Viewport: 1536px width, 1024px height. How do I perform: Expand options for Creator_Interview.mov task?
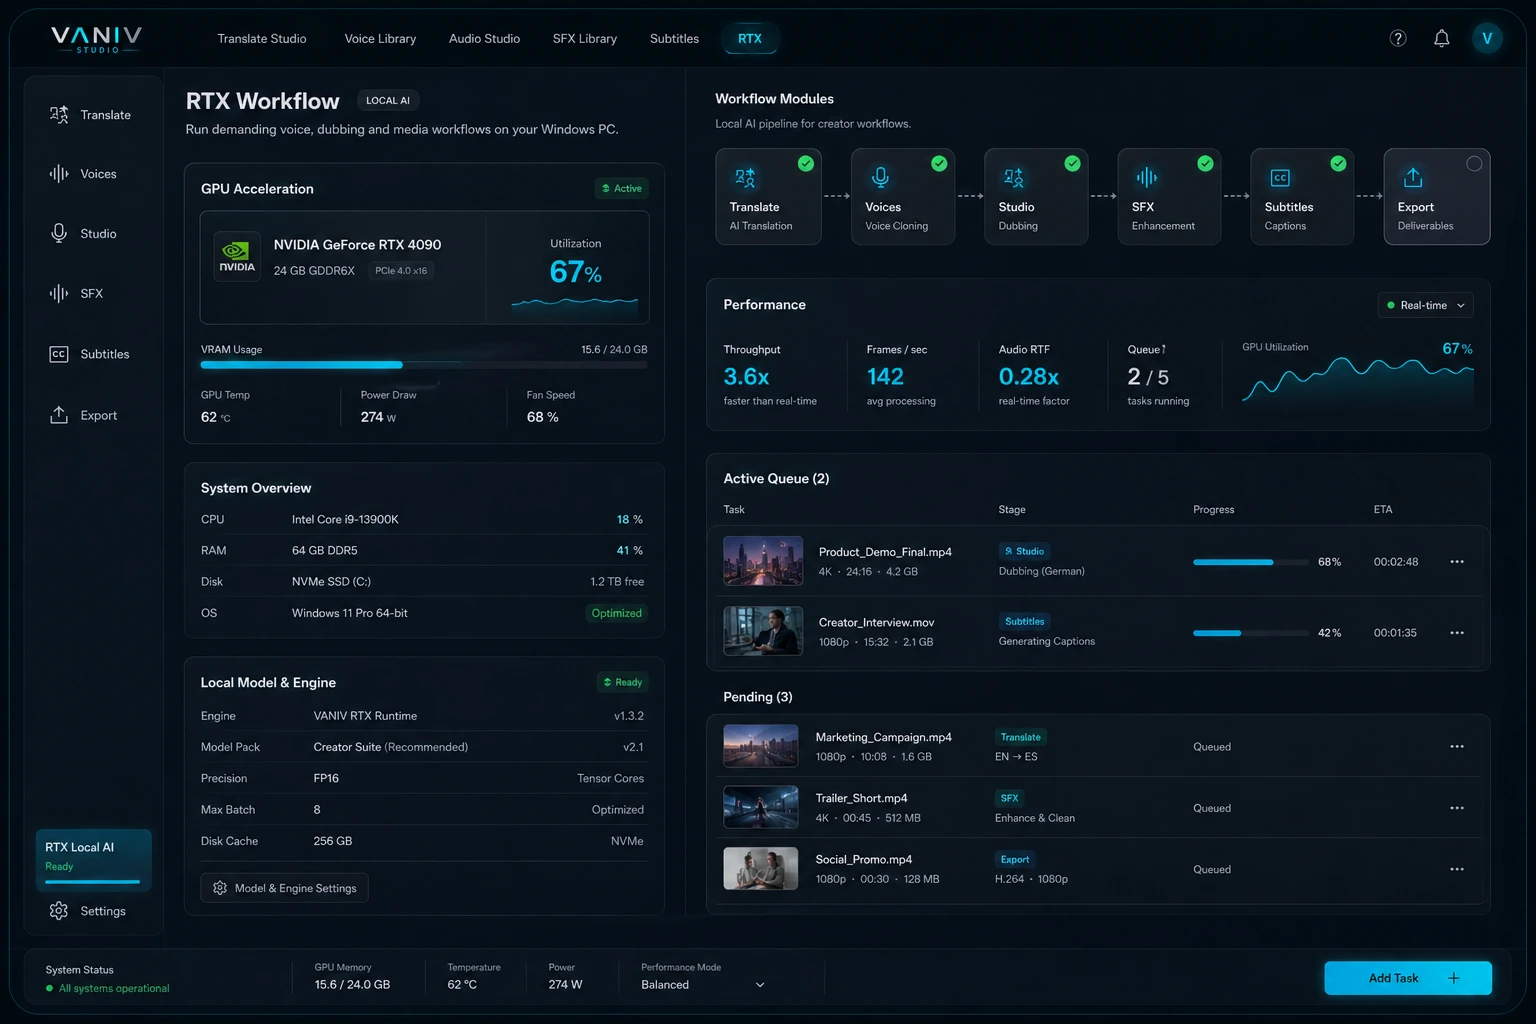[1457, 632]
